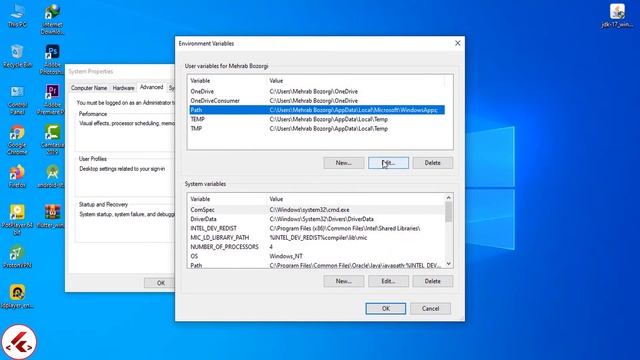Select OneDrive user variable row
The width and height of the screenshot is (640, 360).
[317, 91]
